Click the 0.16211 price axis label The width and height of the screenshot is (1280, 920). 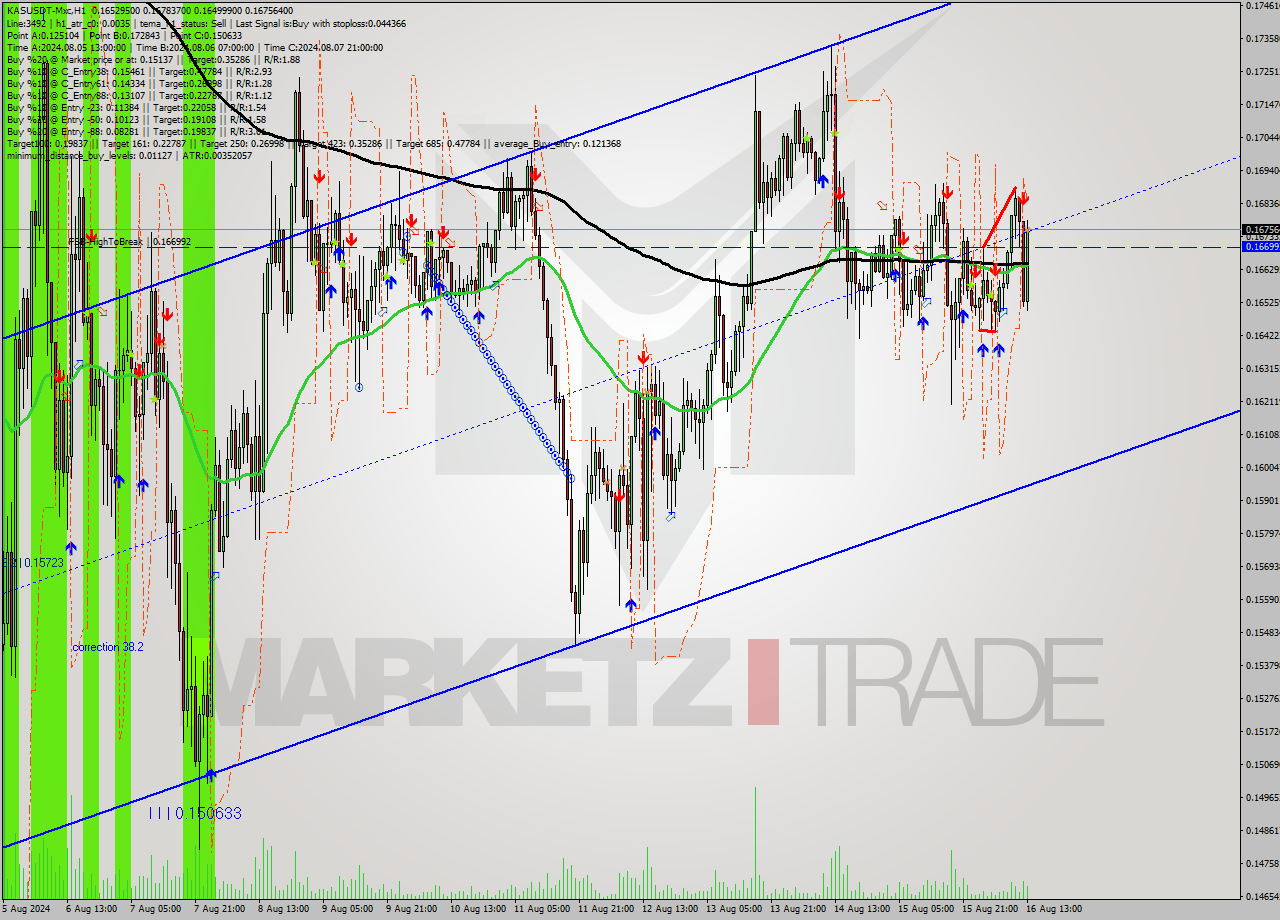pyautogui.click(x=1262, y=402)
